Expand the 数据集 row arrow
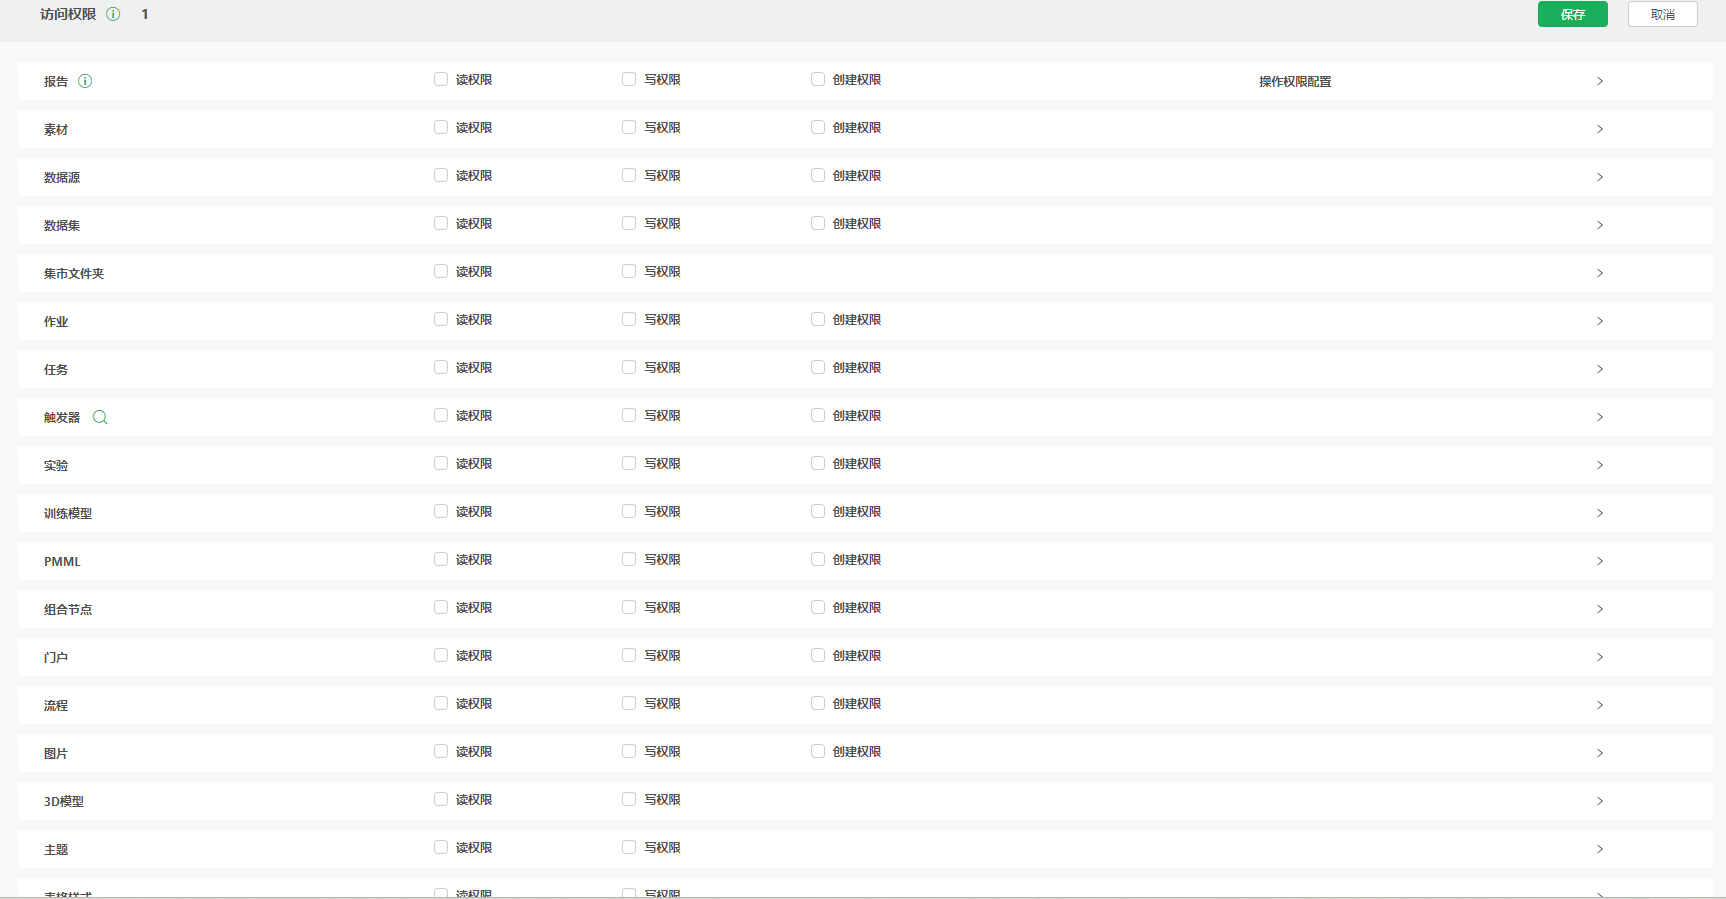 pyautogui.click(x=1600, y=225)
